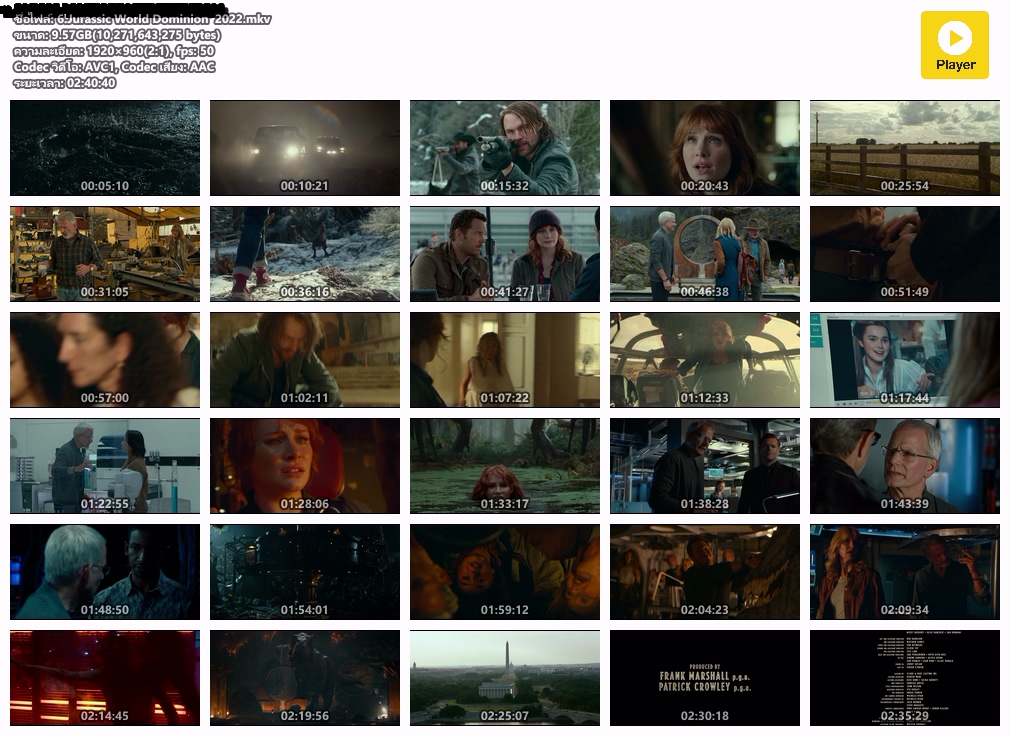Select the Frank Marshall credits frame at 02:30:18

tap(705, 678)
